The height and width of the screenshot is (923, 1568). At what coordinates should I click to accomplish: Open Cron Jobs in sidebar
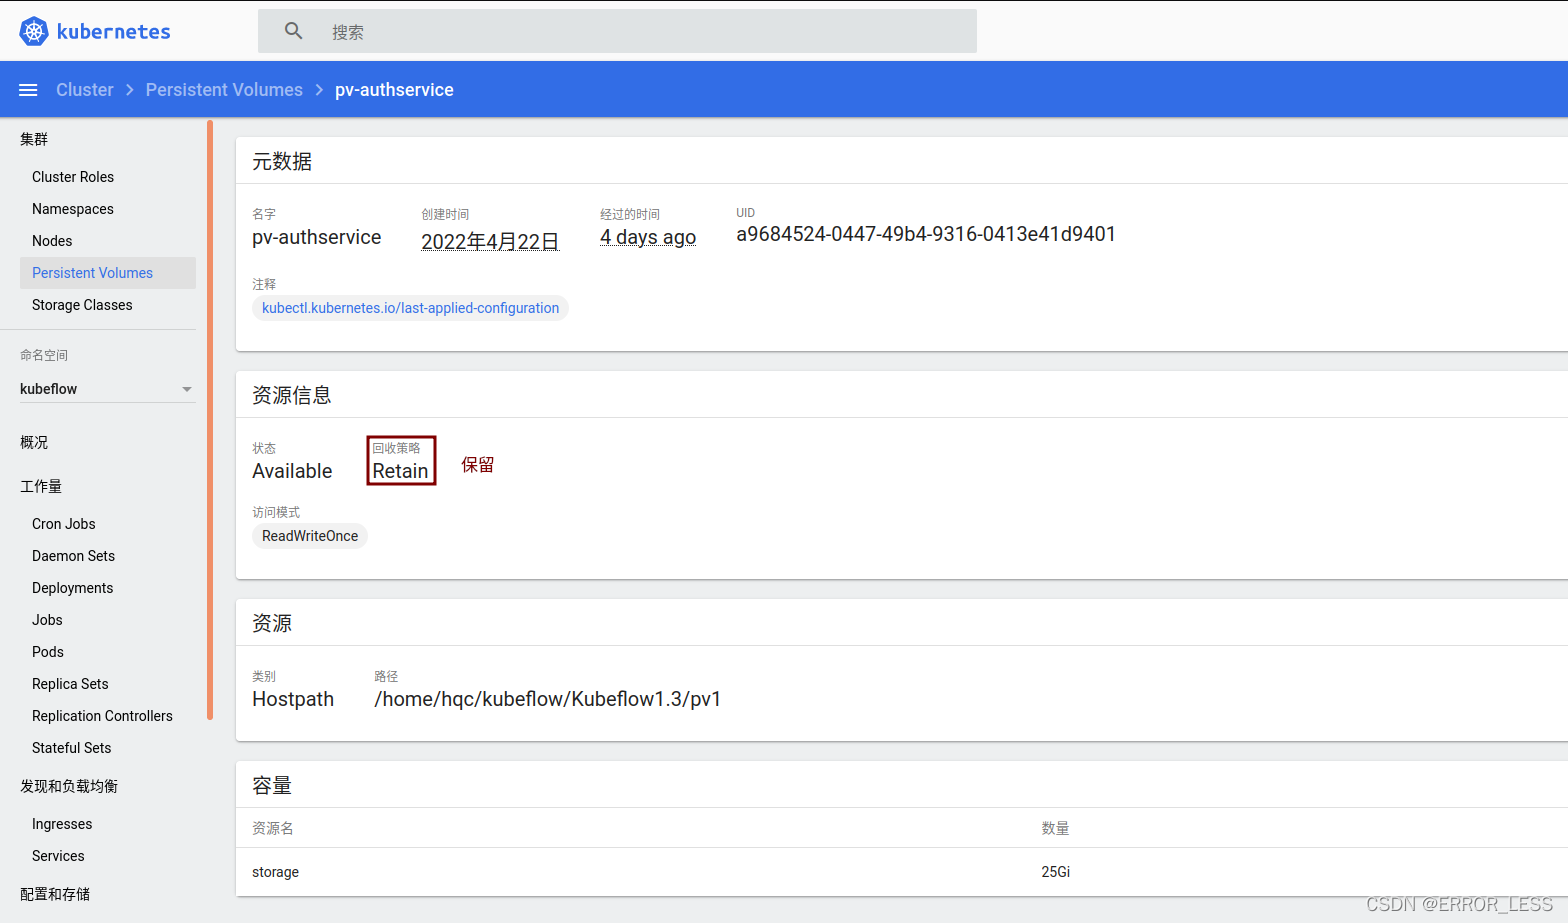pos(64,524)
